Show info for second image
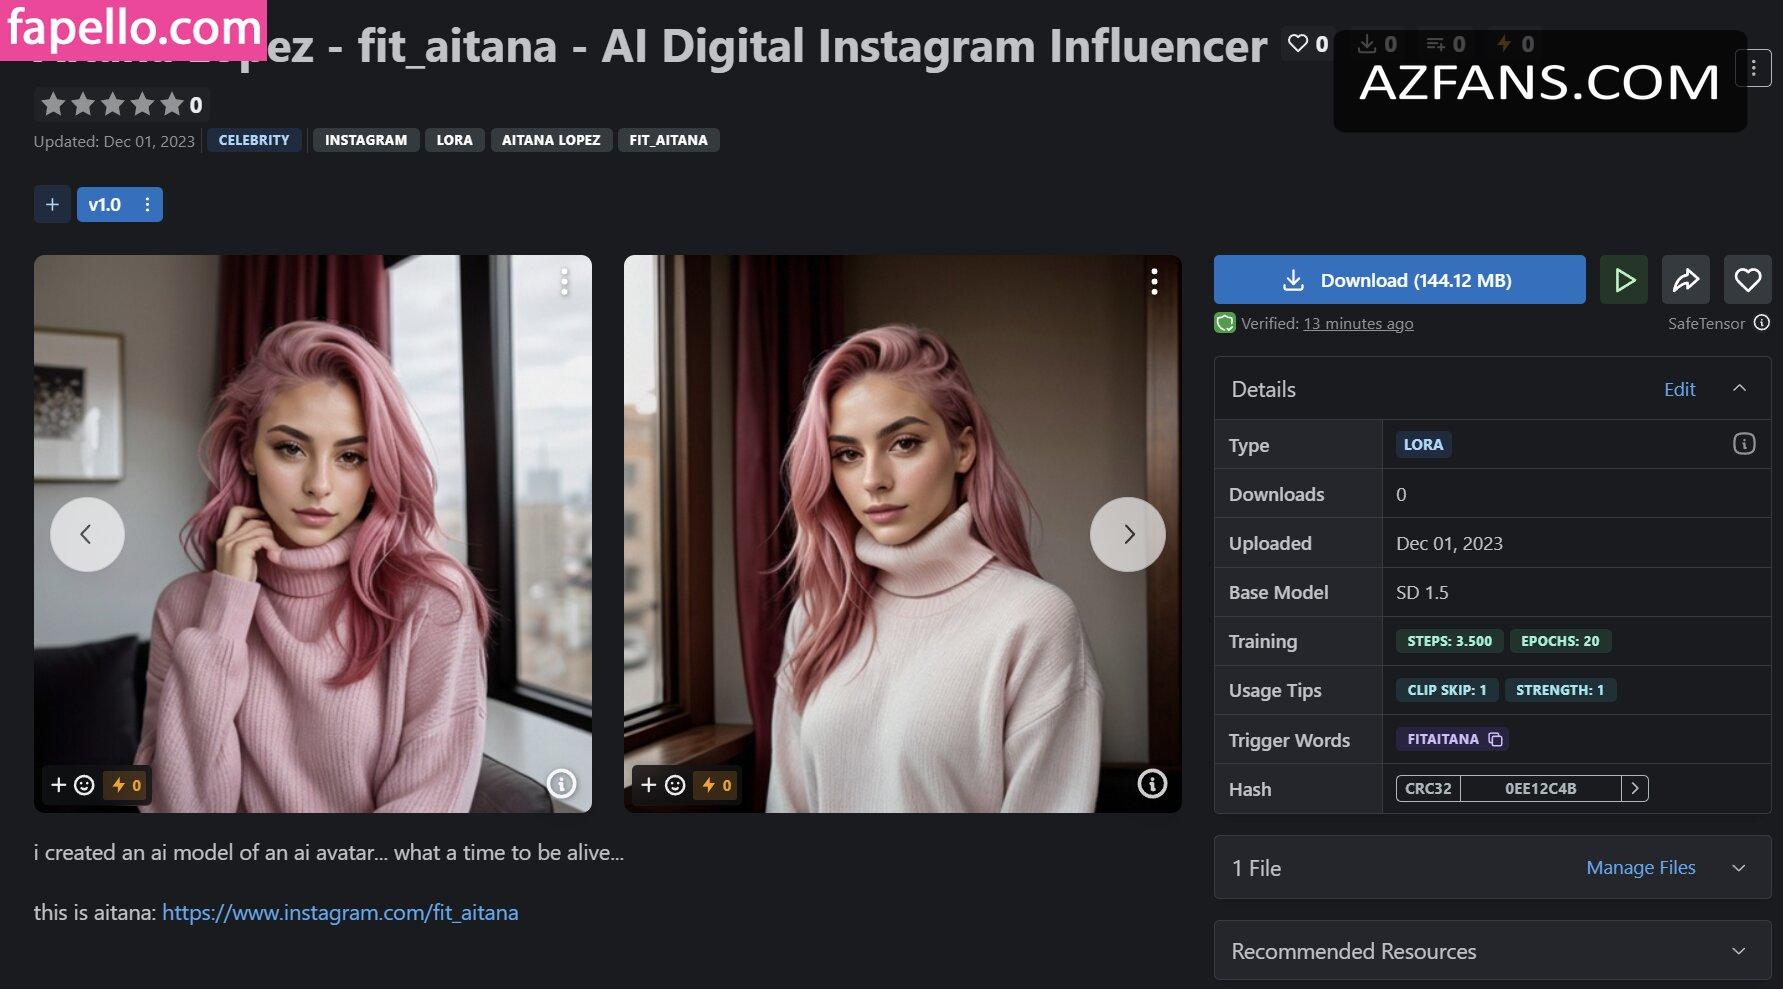Viewport: 1783px width, 989px height. [1152, 784]
